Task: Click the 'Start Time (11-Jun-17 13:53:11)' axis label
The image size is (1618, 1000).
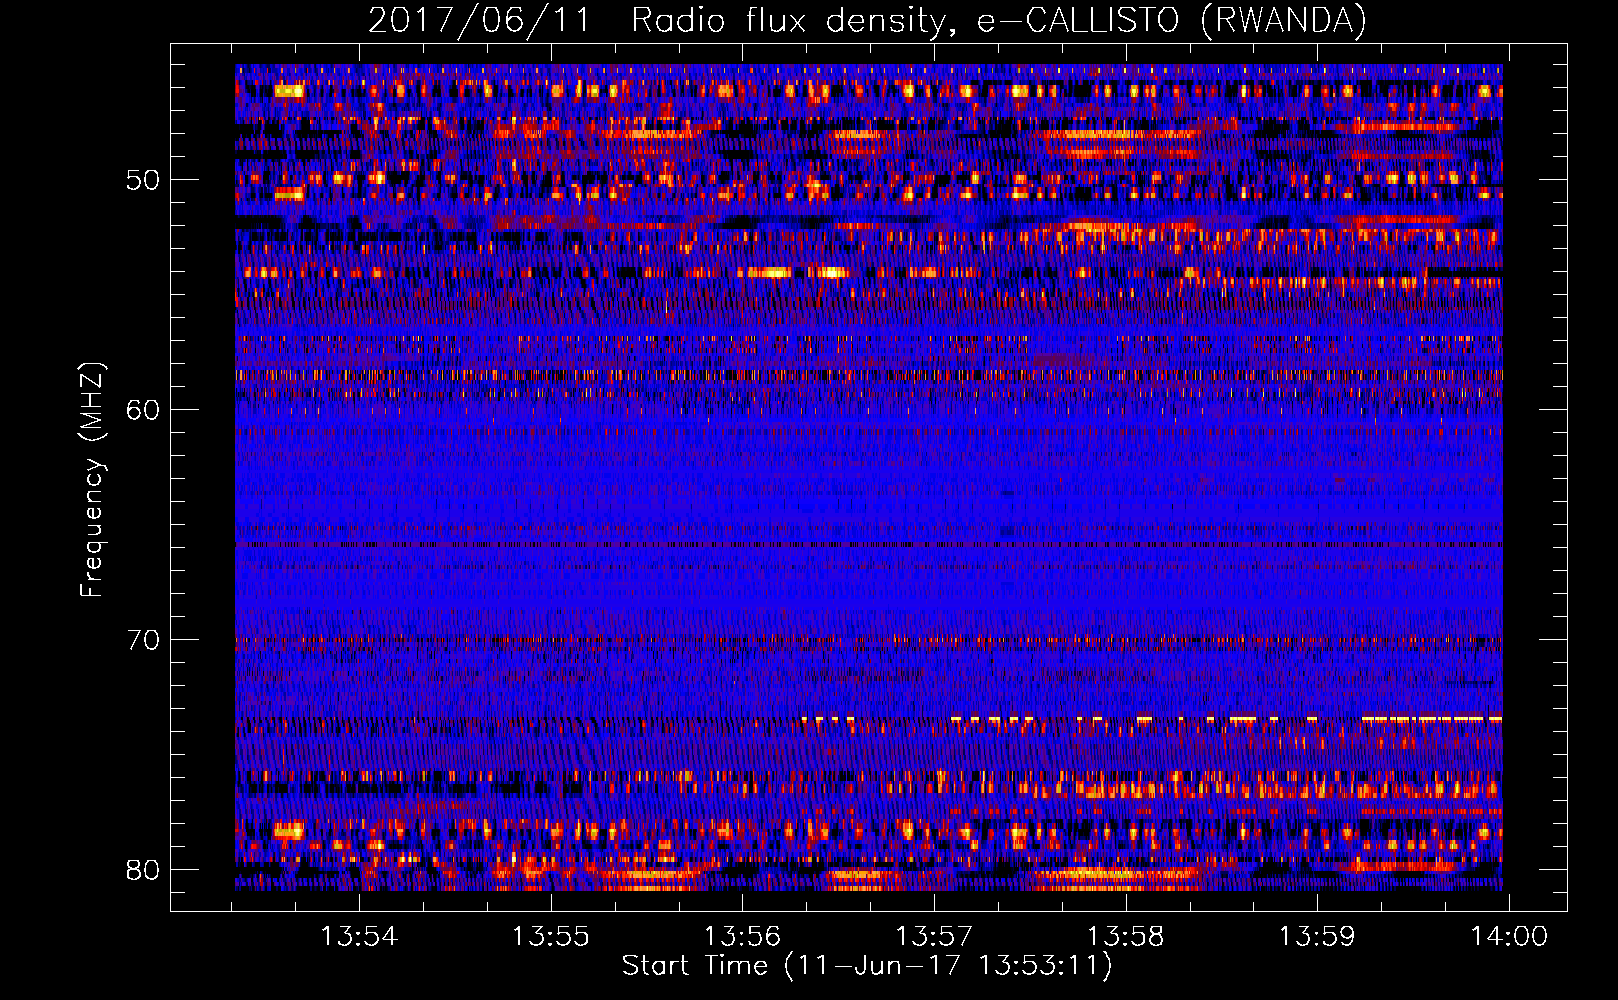Action: tap(867, 966)
